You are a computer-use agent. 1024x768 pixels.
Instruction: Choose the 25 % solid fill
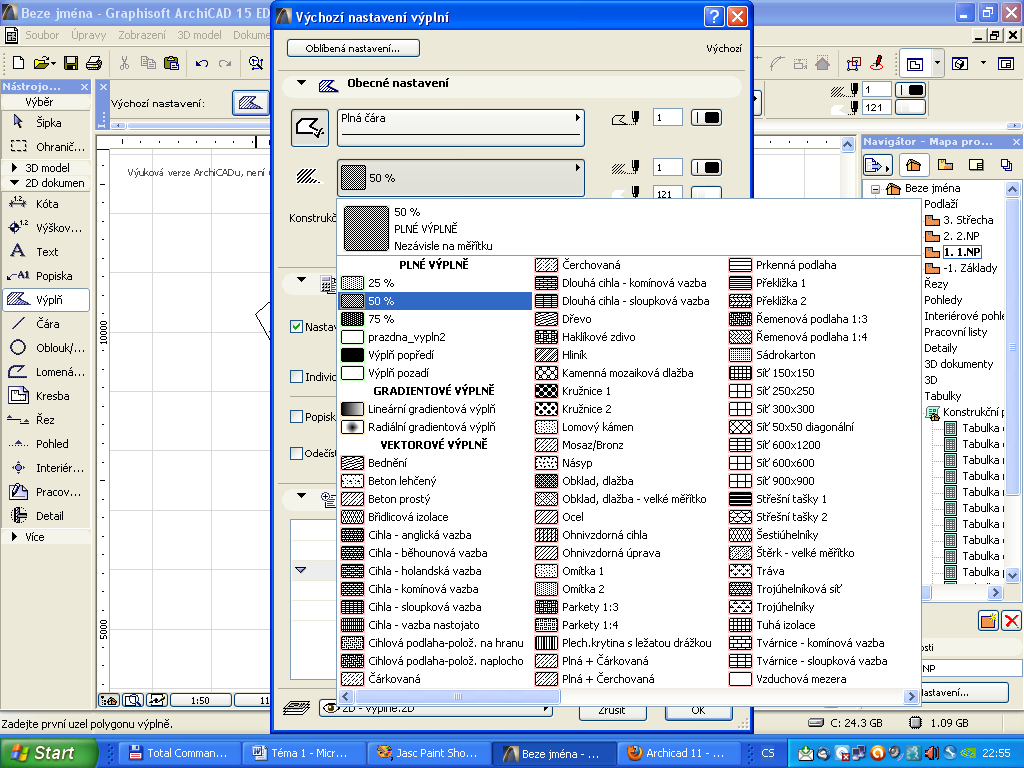(x=436, y=283)
